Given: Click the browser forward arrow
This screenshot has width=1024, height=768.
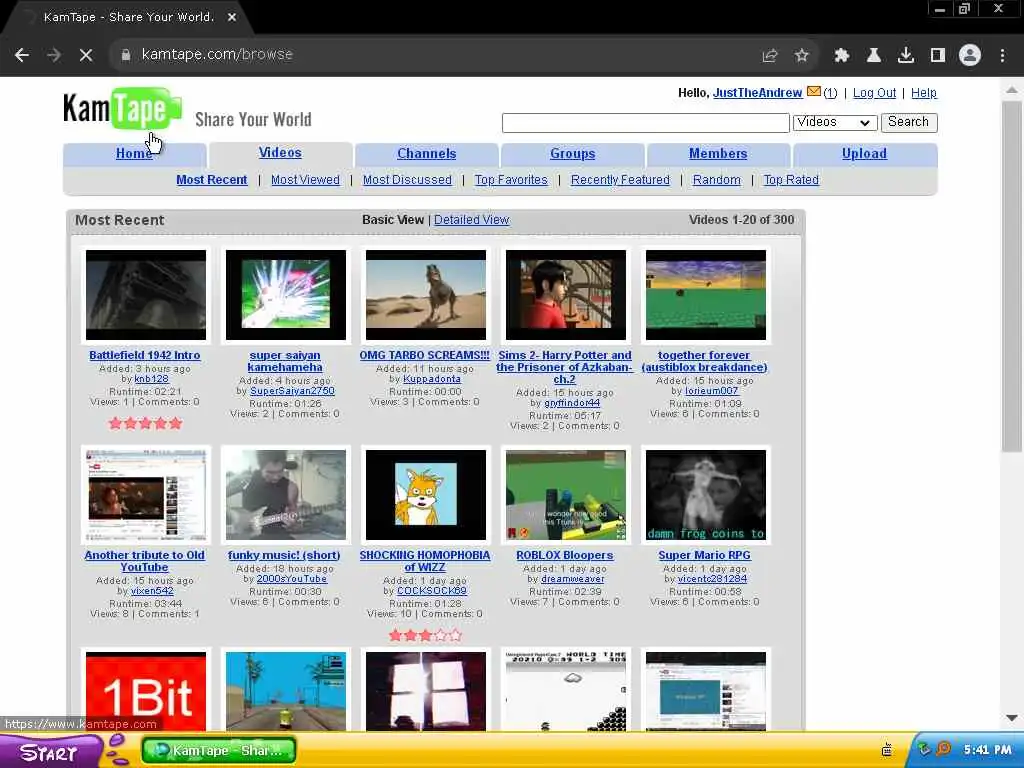Looking at the screenshot, I should click(54, 55).
